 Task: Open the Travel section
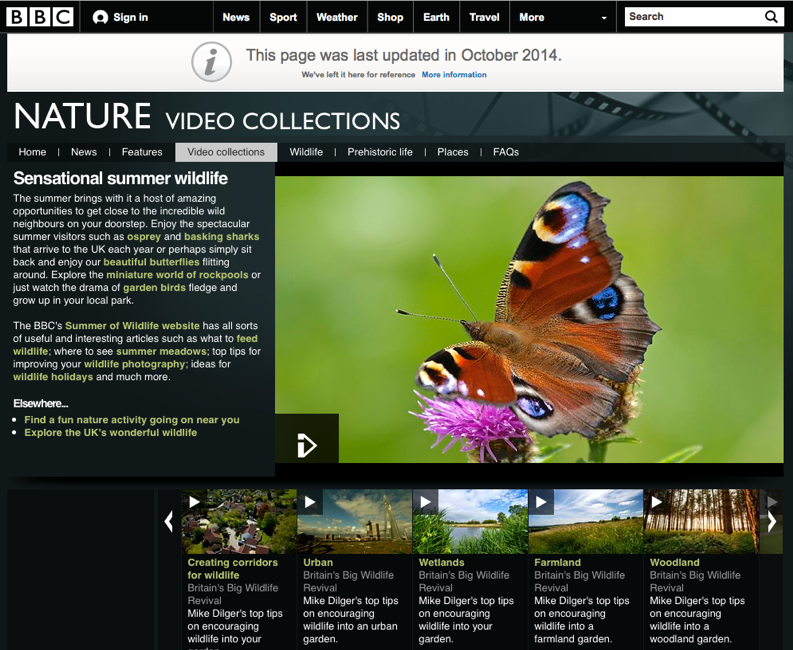(484, 17)
